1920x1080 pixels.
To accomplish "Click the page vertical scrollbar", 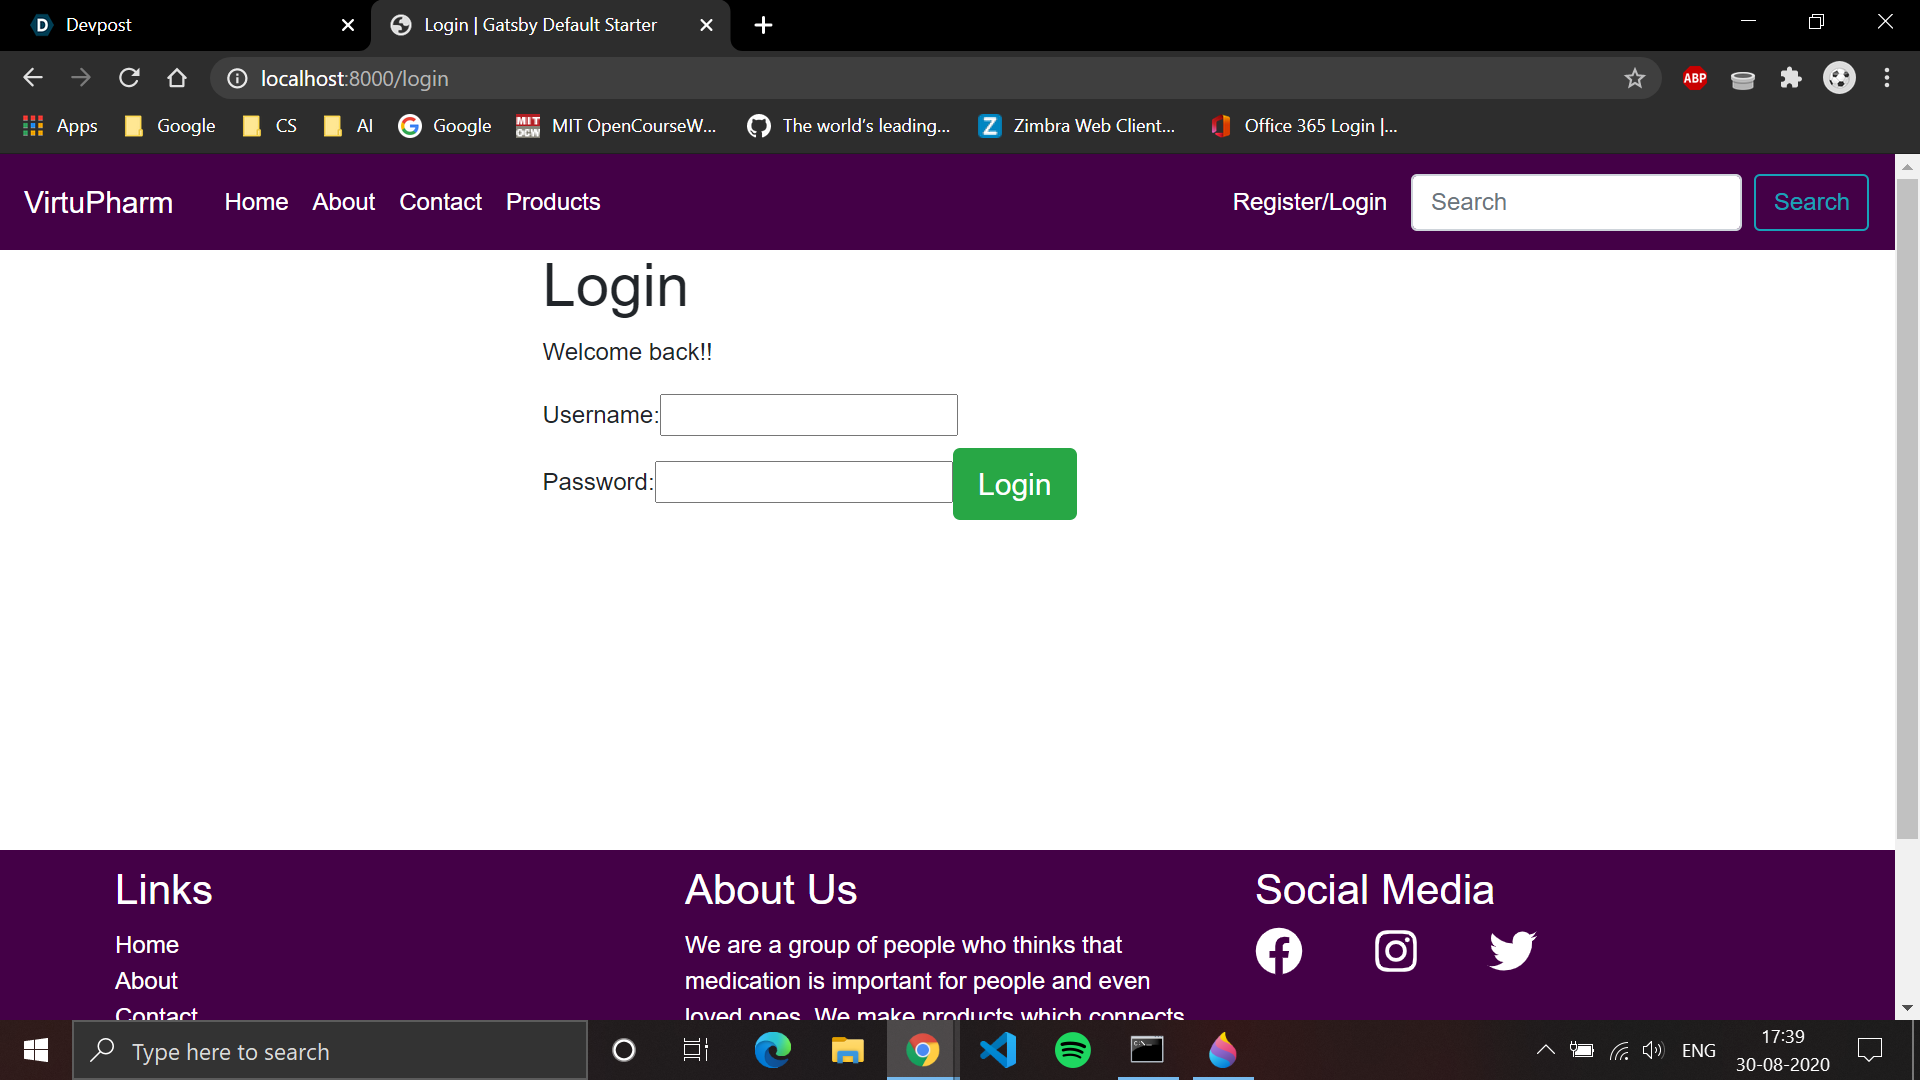I will (1907, 500).
